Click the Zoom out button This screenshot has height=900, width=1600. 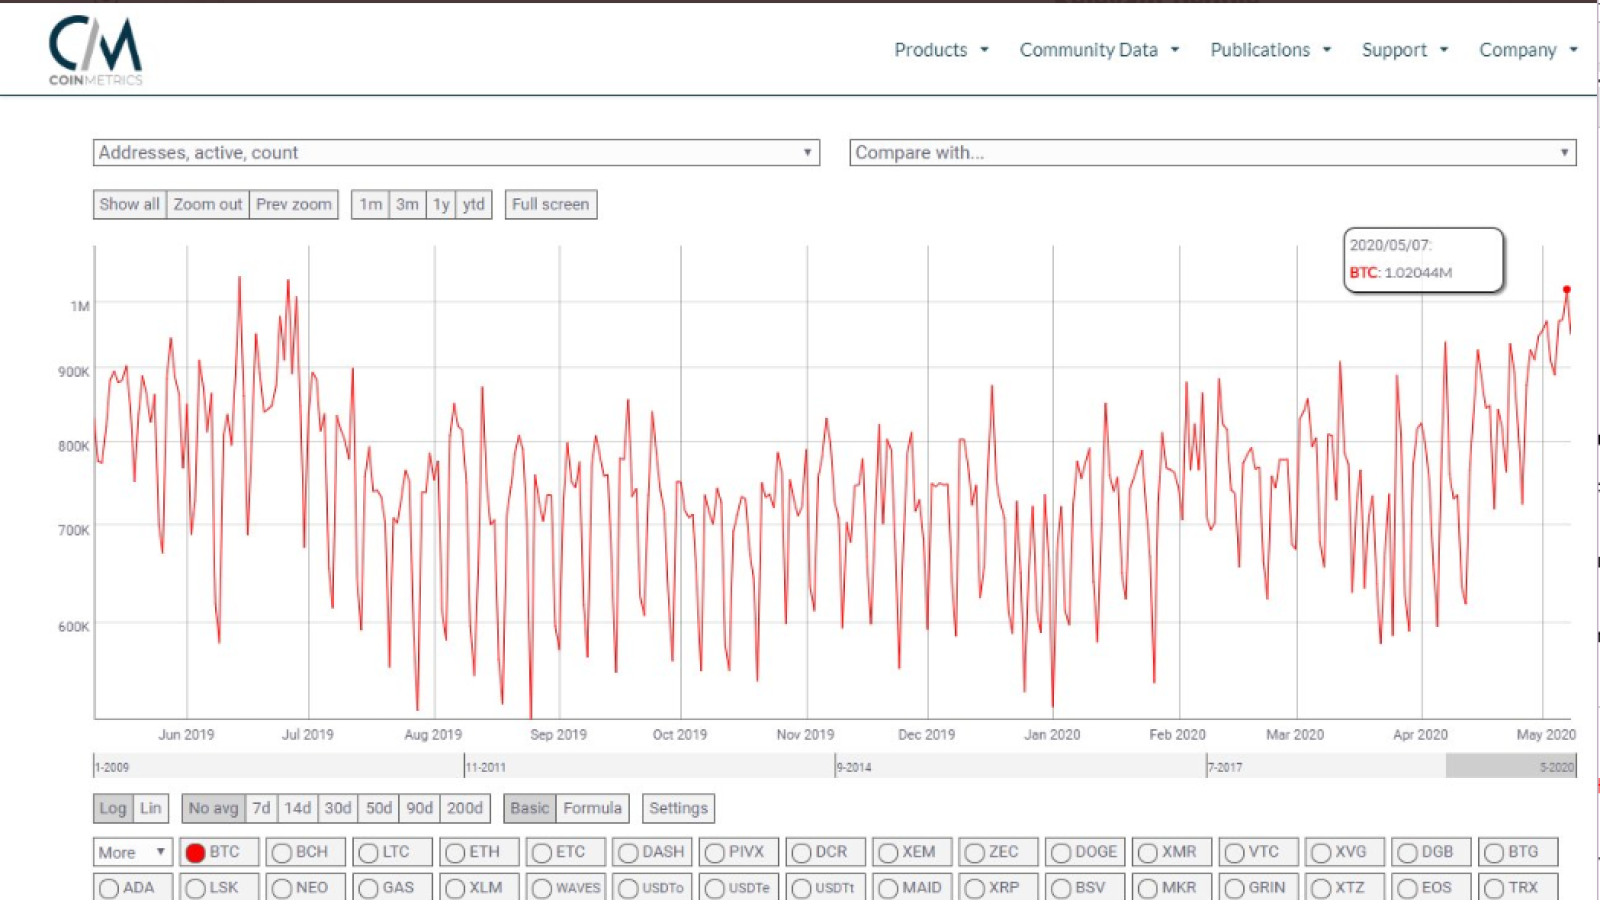(208, 204)
